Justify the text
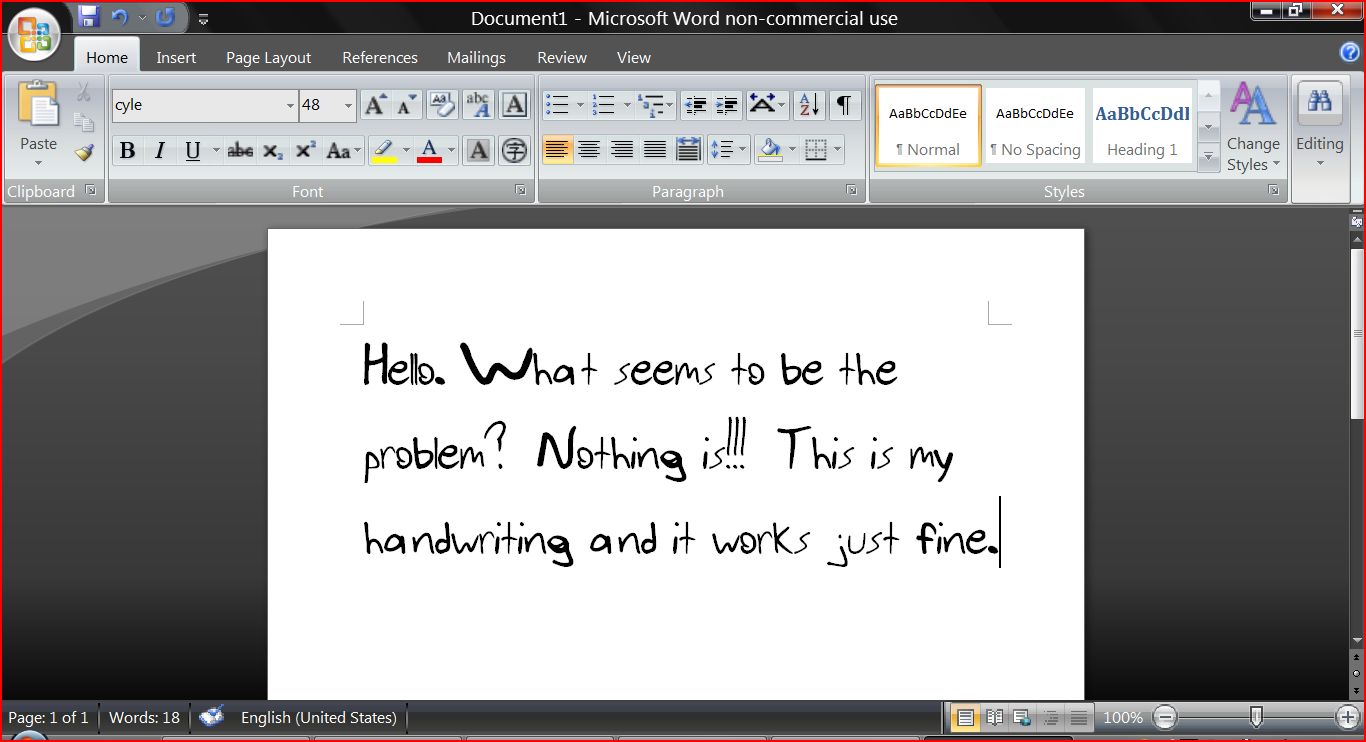Image resolution: width=1366 pixels, height=742 pixels. click(x=655, y=151)
